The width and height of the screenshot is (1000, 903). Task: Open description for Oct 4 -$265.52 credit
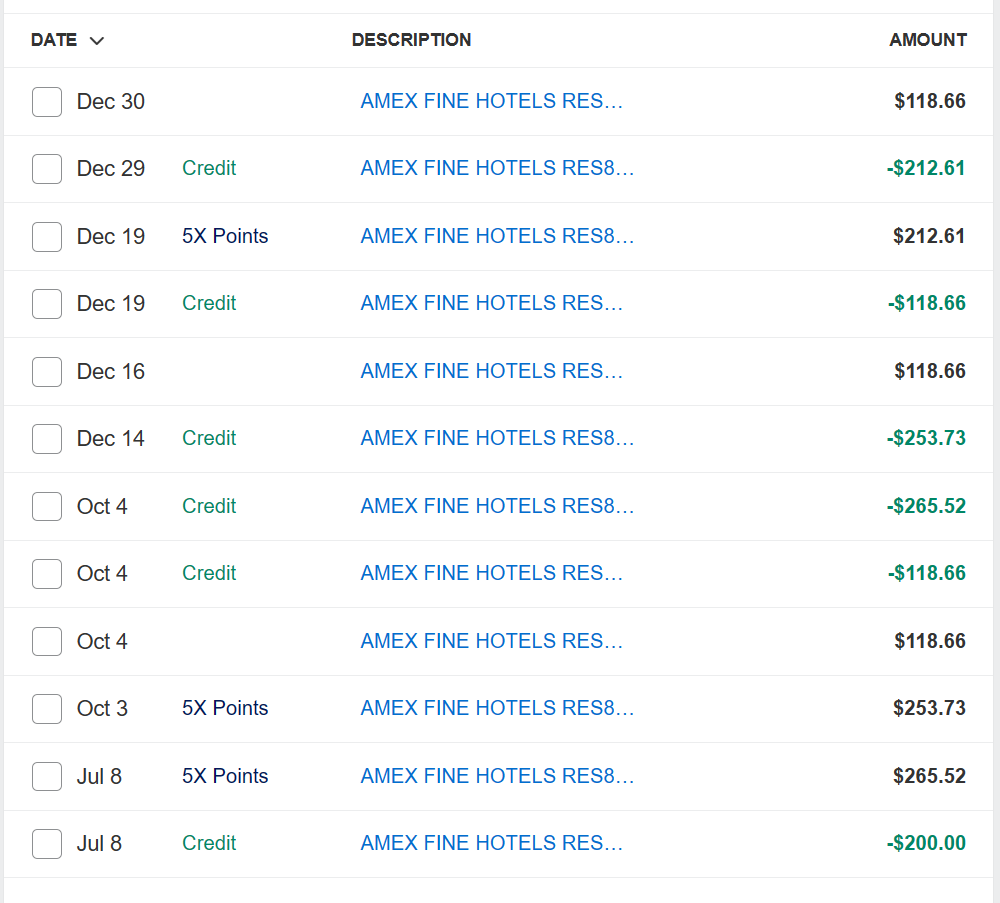coord(497,506)
